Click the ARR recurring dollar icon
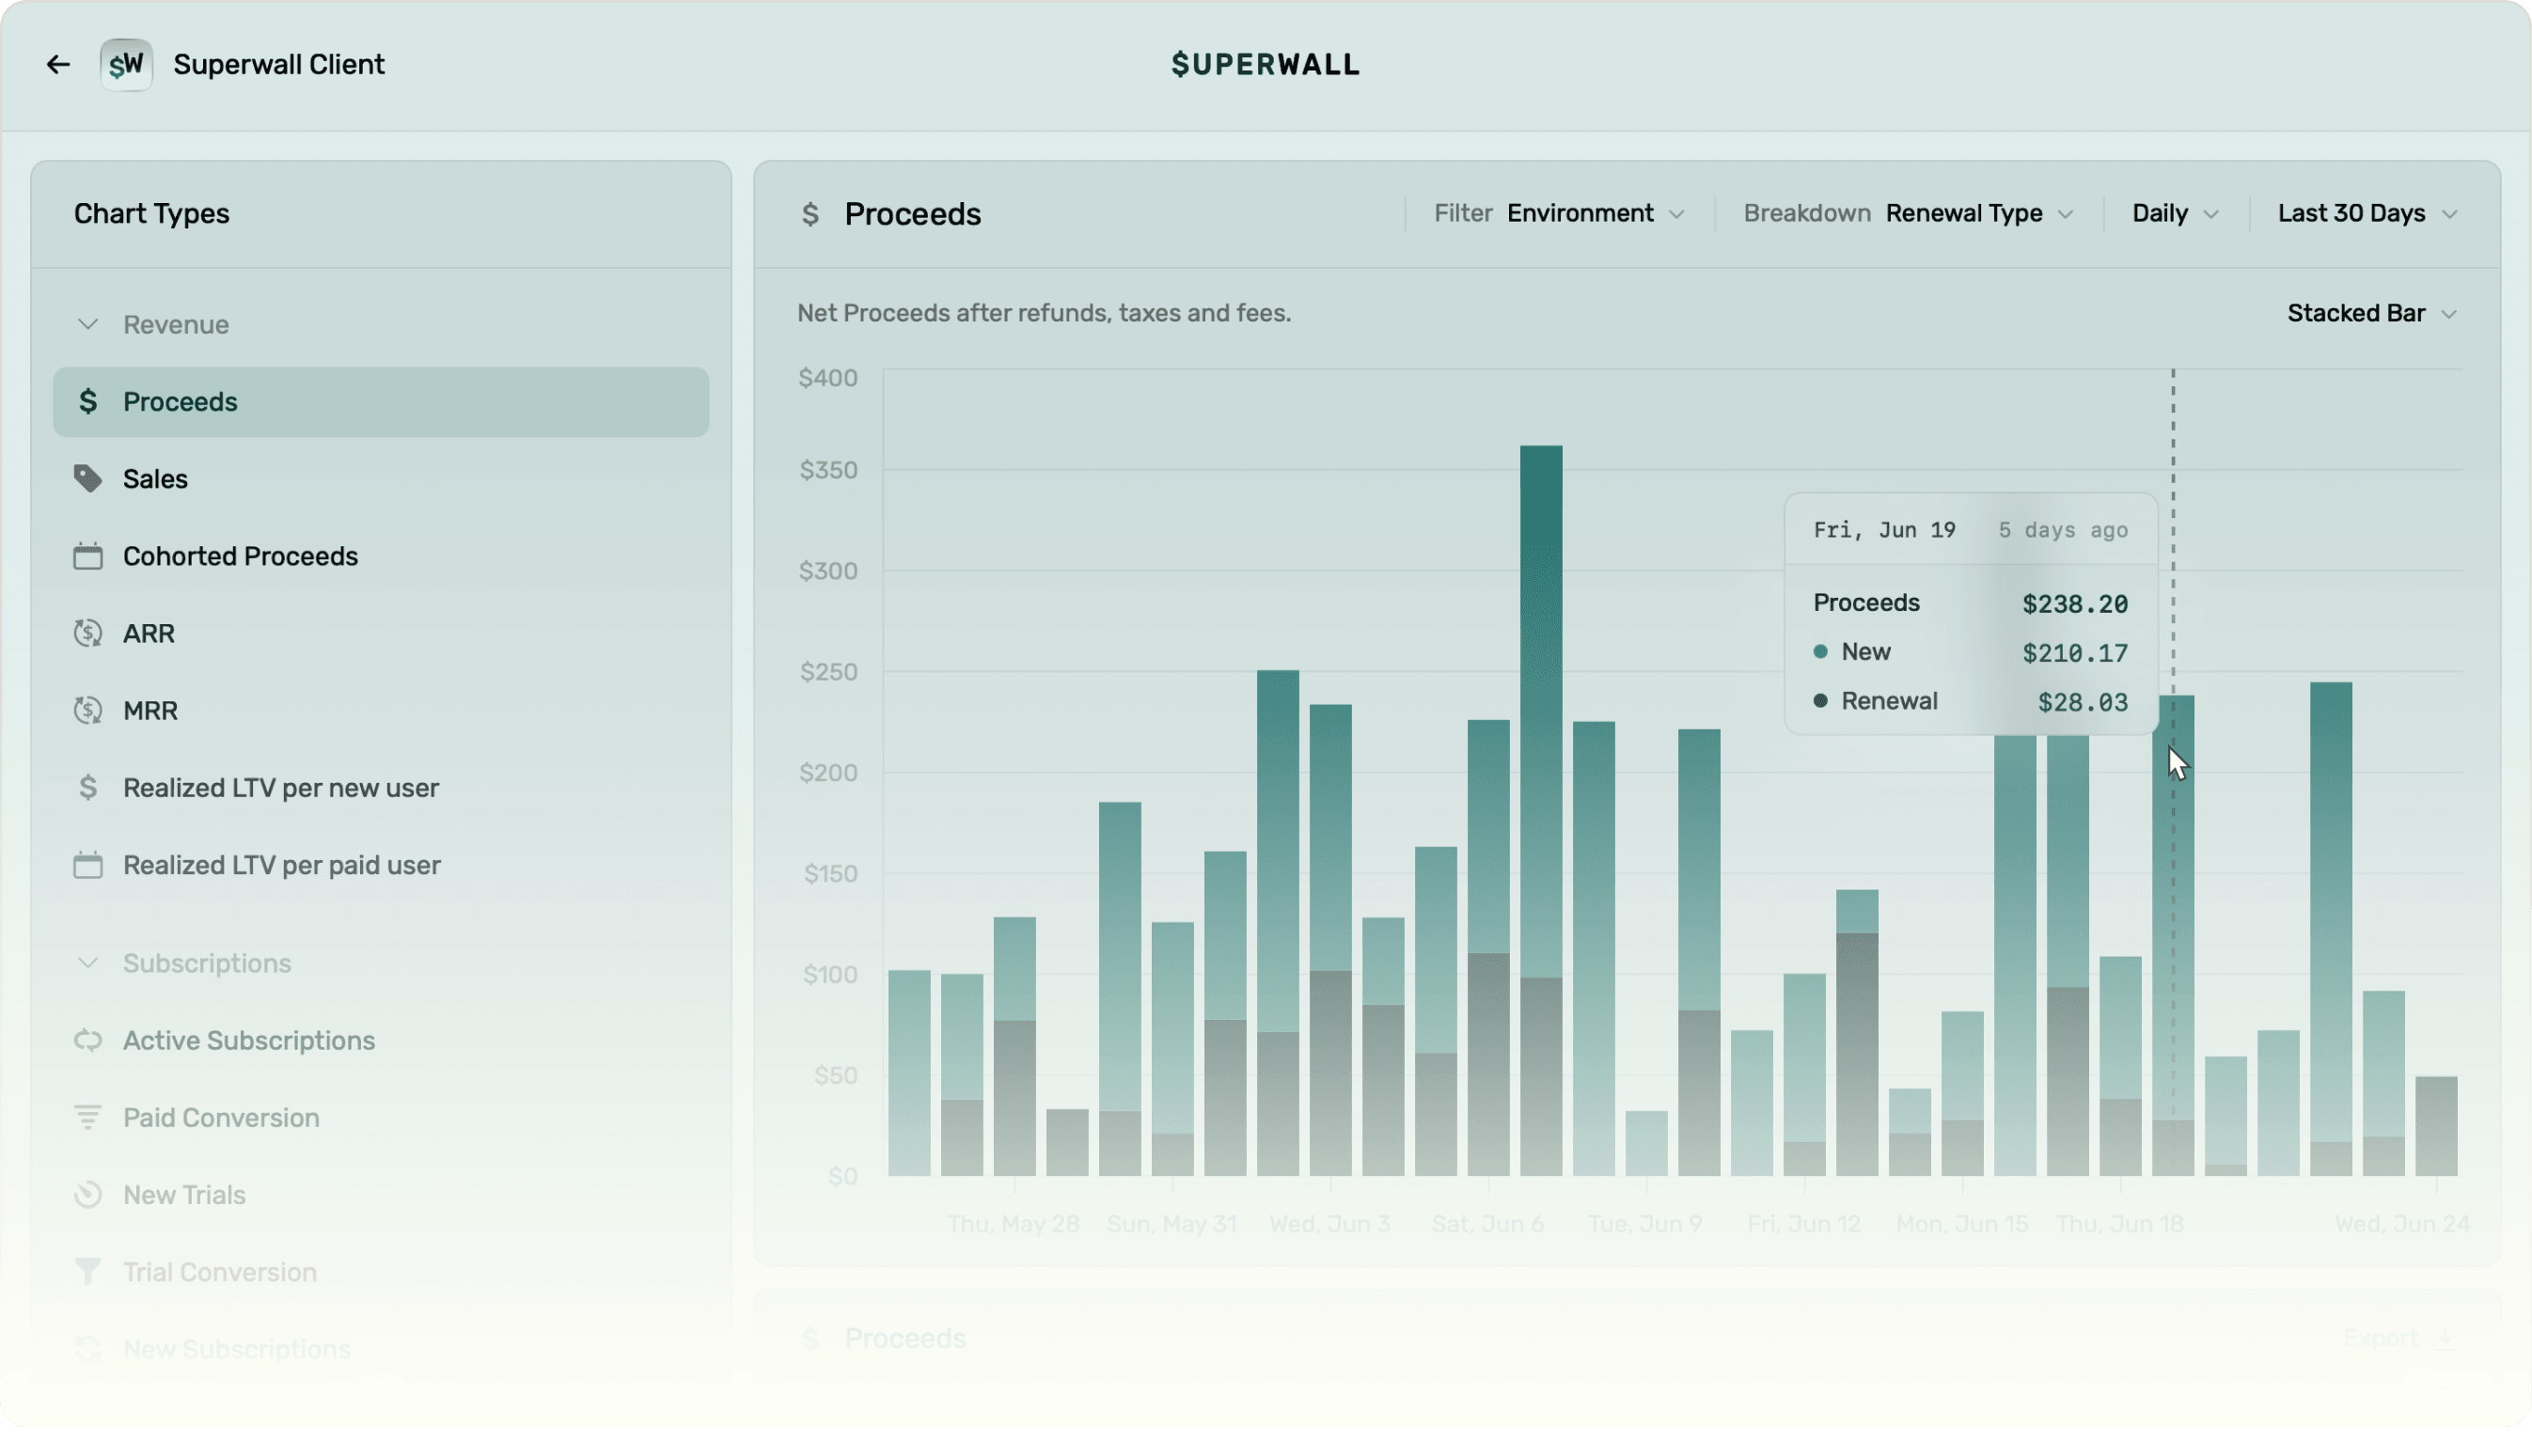The height and width of the screenshot is (1456, 2532). point(88,633)
